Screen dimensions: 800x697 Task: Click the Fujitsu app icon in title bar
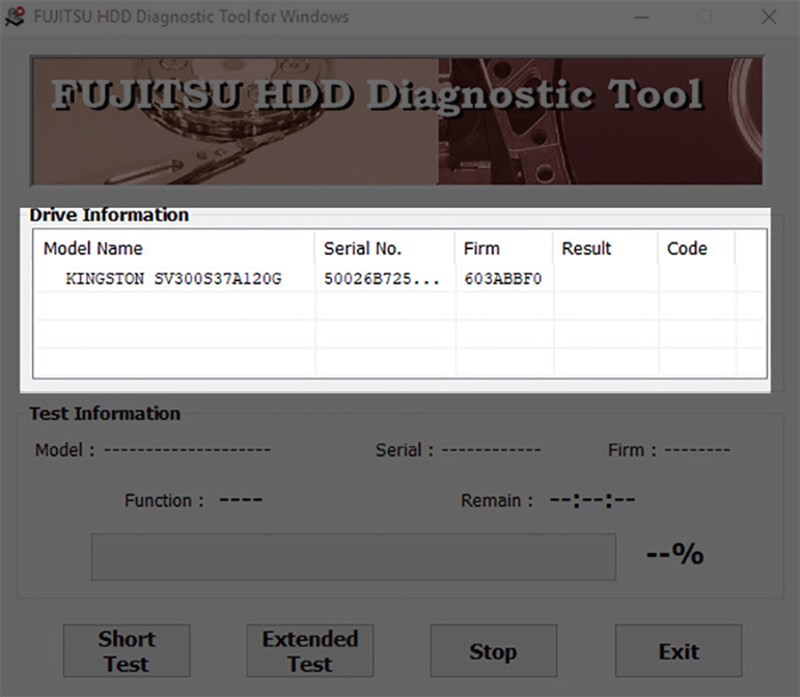[x=15, y=16]
